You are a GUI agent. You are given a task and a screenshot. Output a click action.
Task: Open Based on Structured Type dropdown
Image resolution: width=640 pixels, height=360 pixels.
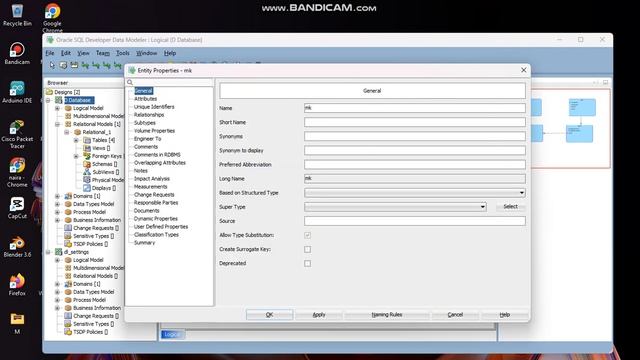point(521,193)
